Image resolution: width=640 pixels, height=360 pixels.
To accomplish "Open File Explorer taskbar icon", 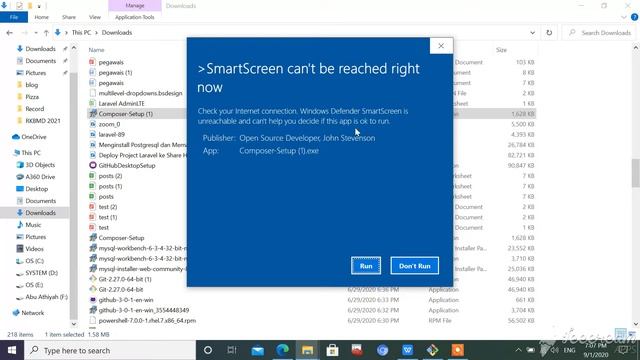I will coord(307,350).
